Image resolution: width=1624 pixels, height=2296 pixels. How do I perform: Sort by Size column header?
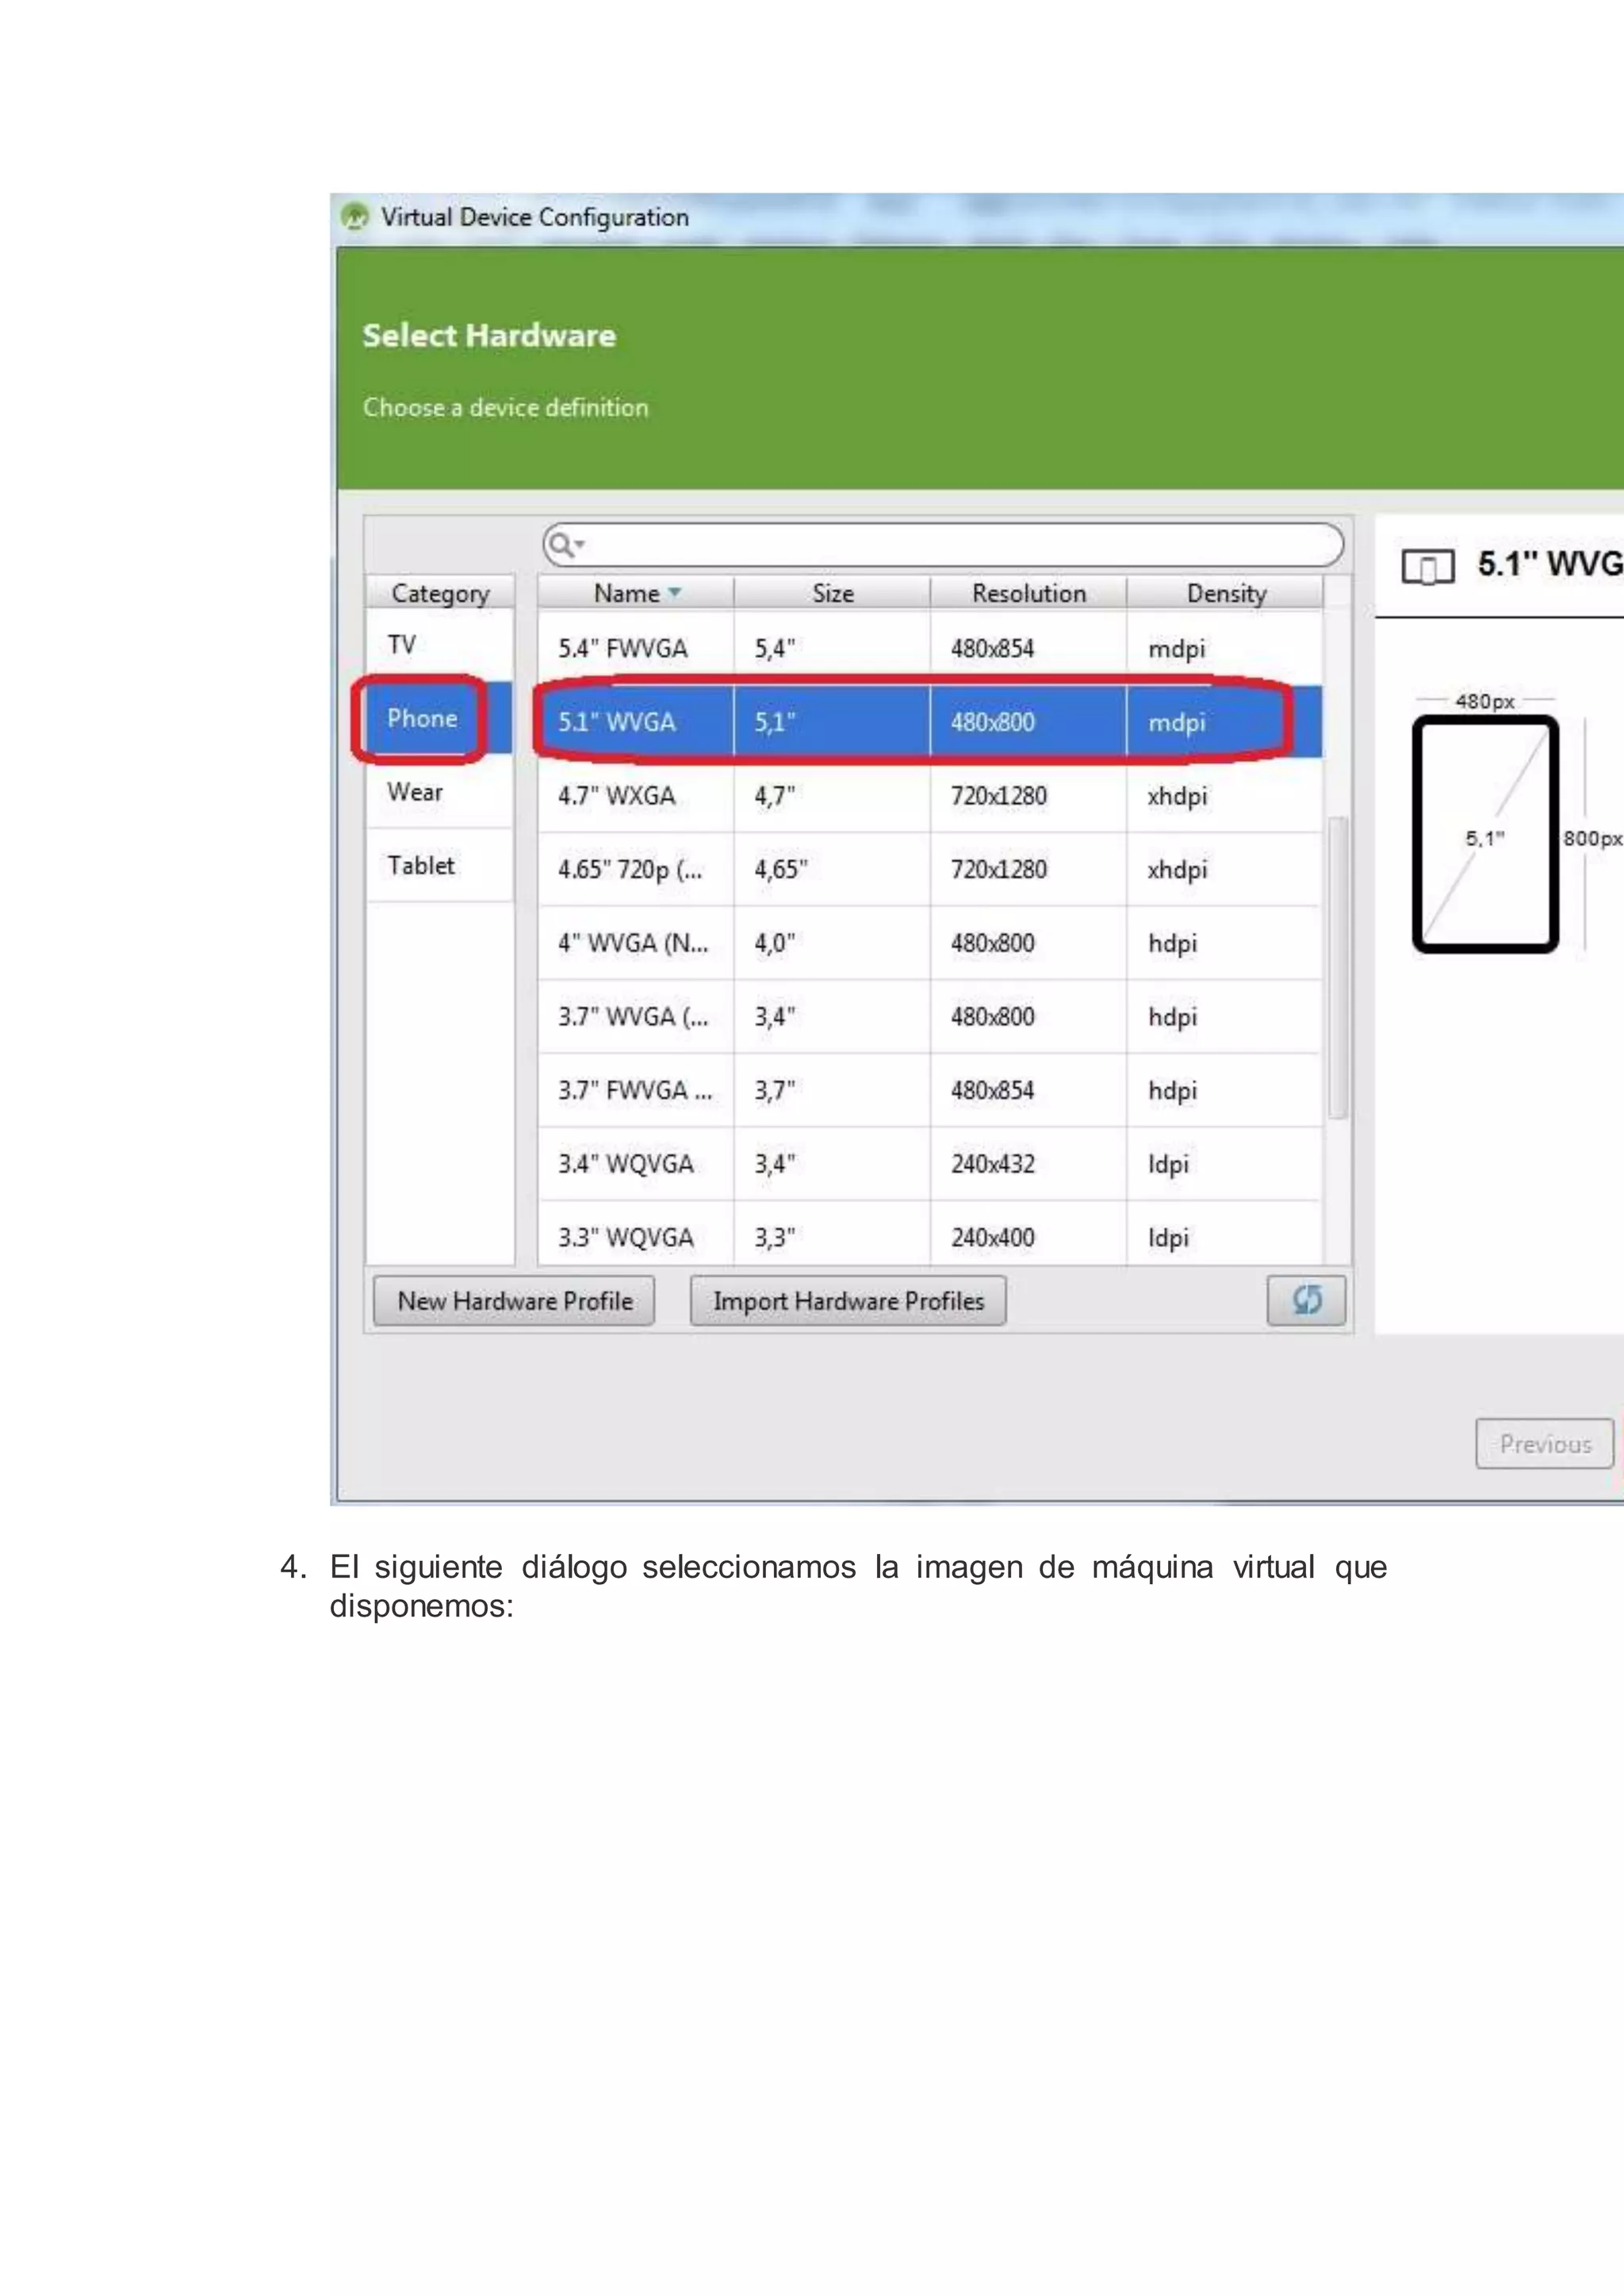click(832, 593)
